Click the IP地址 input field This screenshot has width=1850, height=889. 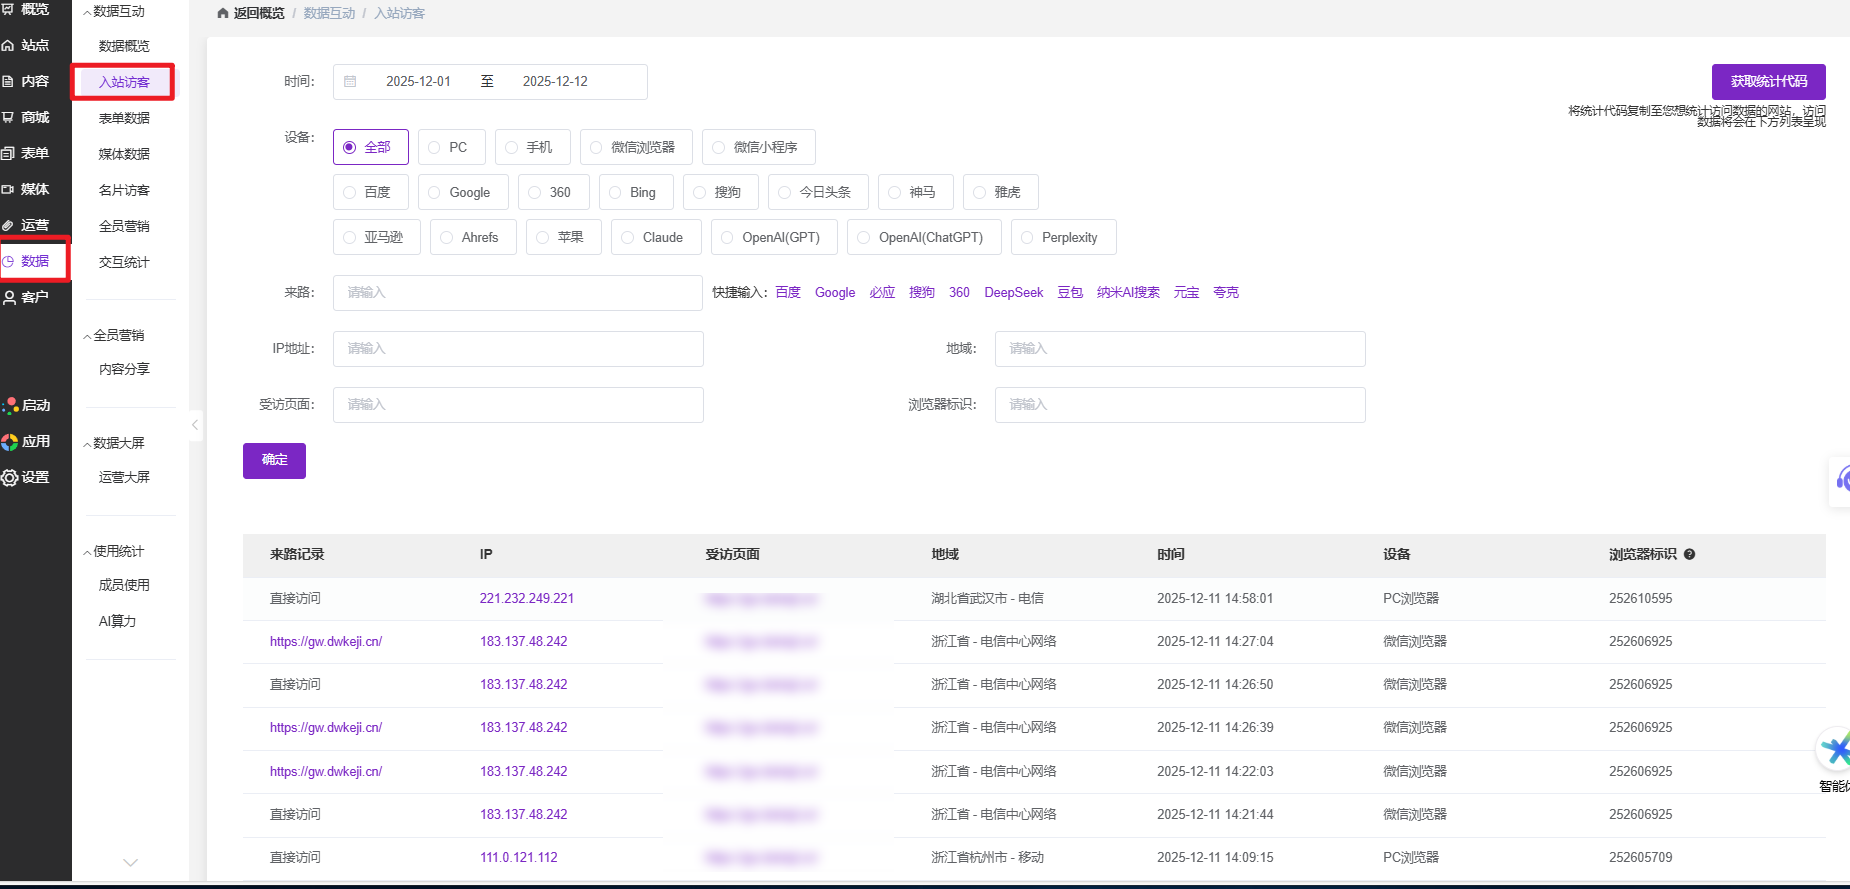click(518, 348)
